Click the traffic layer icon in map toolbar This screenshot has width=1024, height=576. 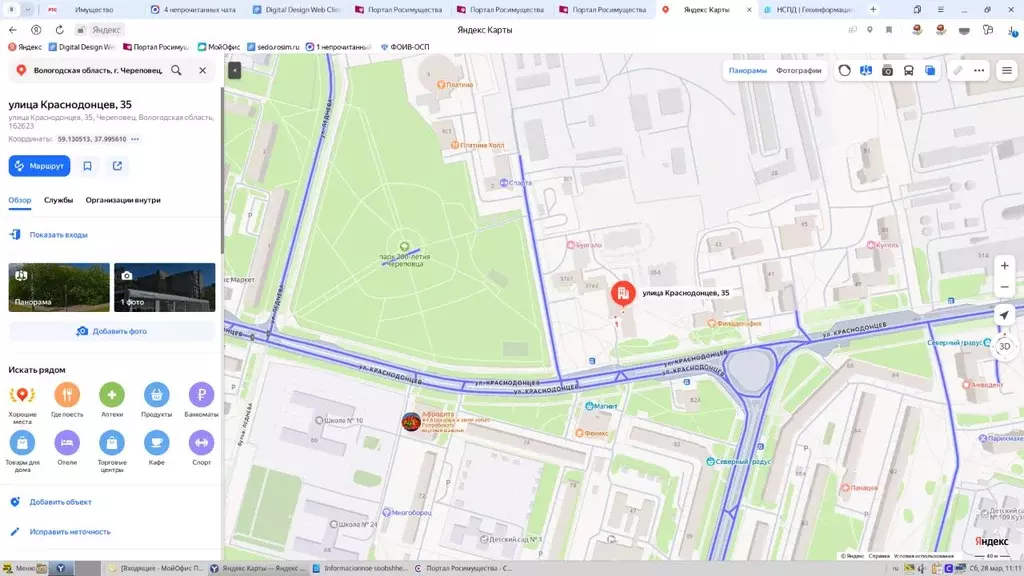[845, 71]
